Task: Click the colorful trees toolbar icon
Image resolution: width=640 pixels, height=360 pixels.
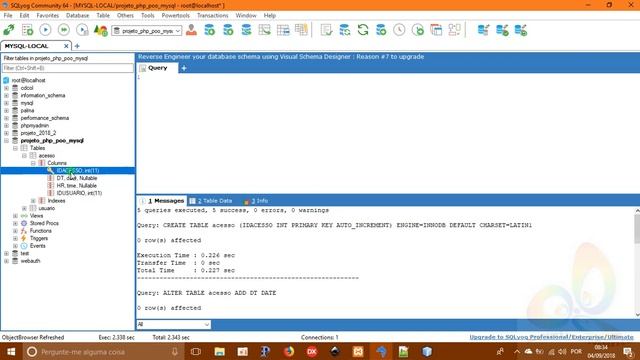Action: click(x=100, y=30)
